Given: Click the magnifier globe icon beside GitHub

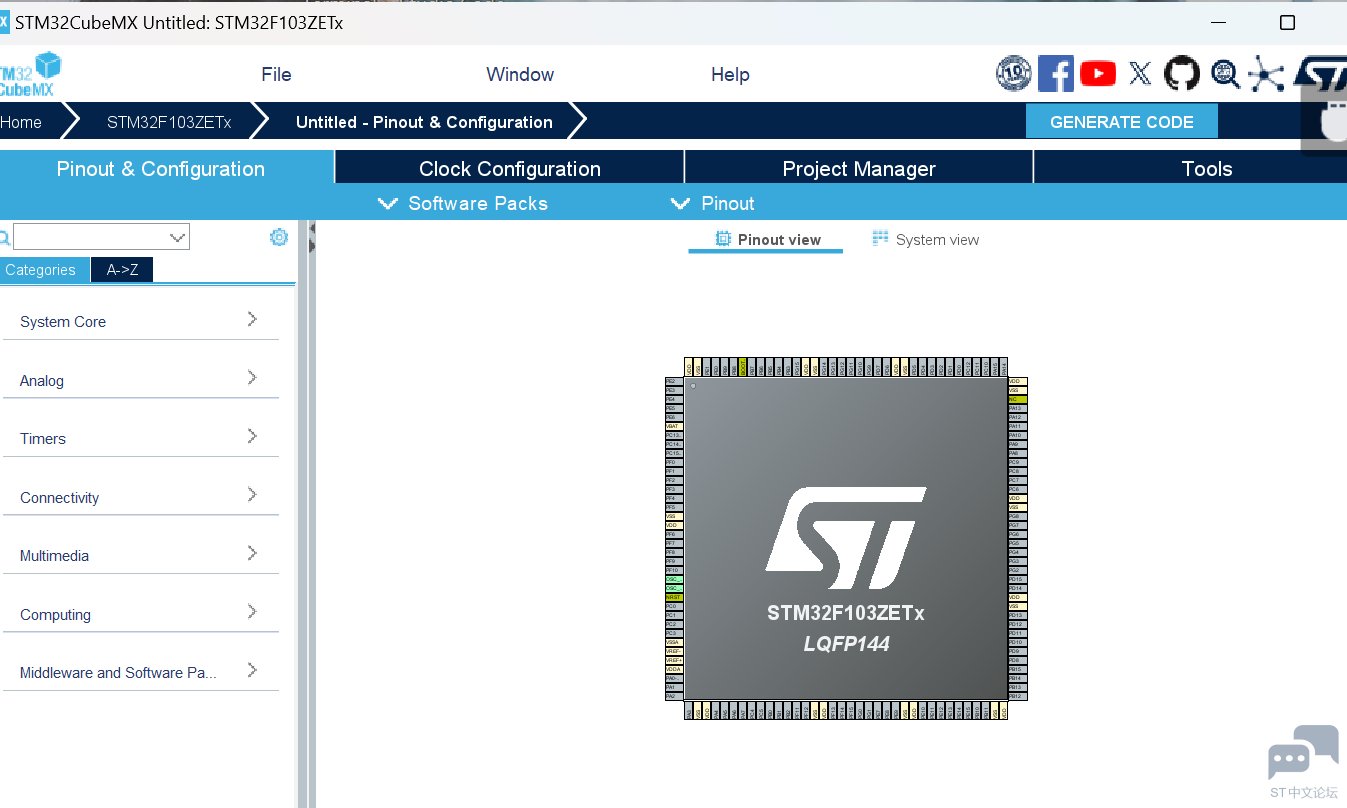Looking at the screenshot, I should (x=1225, y=73).
